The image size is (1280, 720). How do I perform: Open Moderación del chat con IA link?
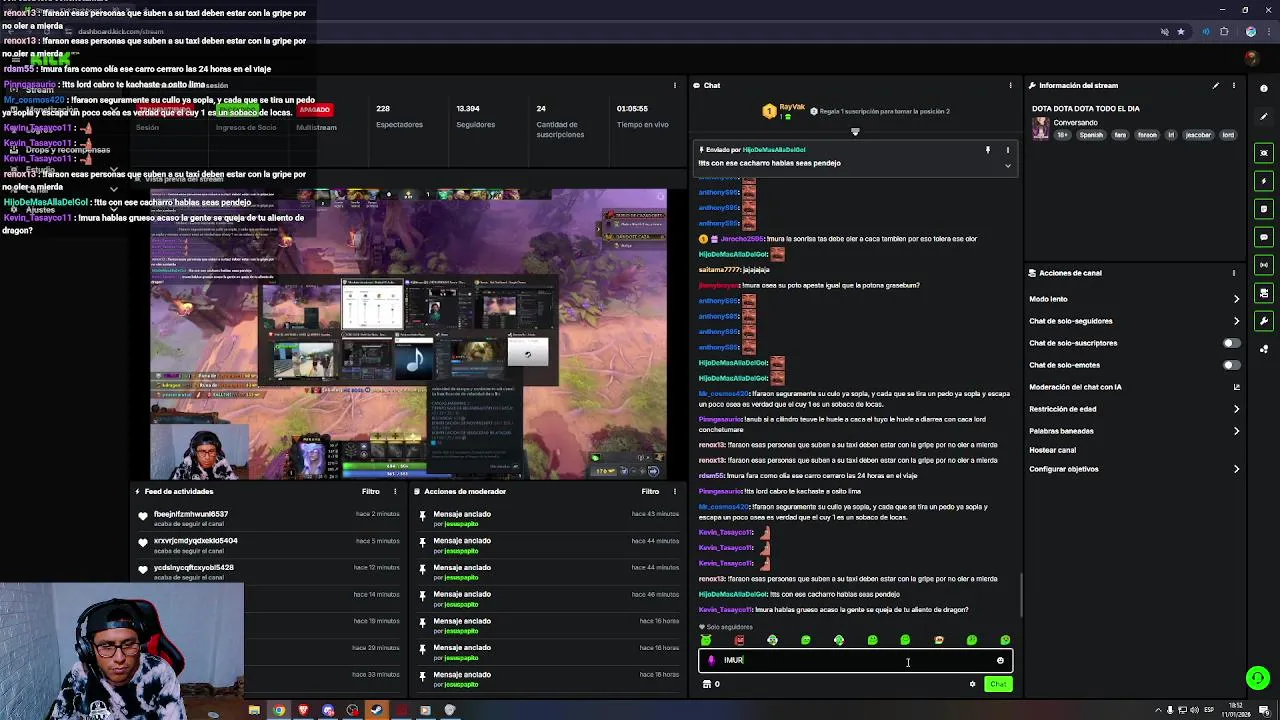click(1135, 387)
